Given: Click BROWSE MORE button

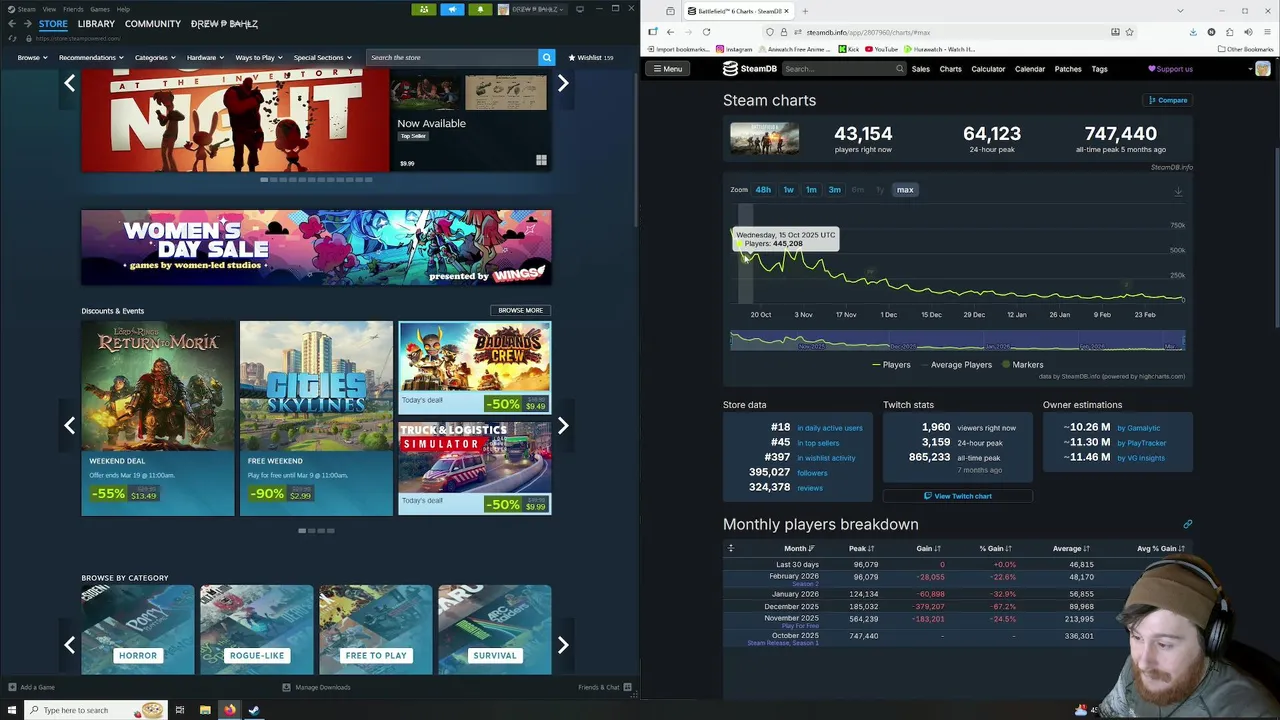Looking at the screenshot, I should tap(520, 310).
